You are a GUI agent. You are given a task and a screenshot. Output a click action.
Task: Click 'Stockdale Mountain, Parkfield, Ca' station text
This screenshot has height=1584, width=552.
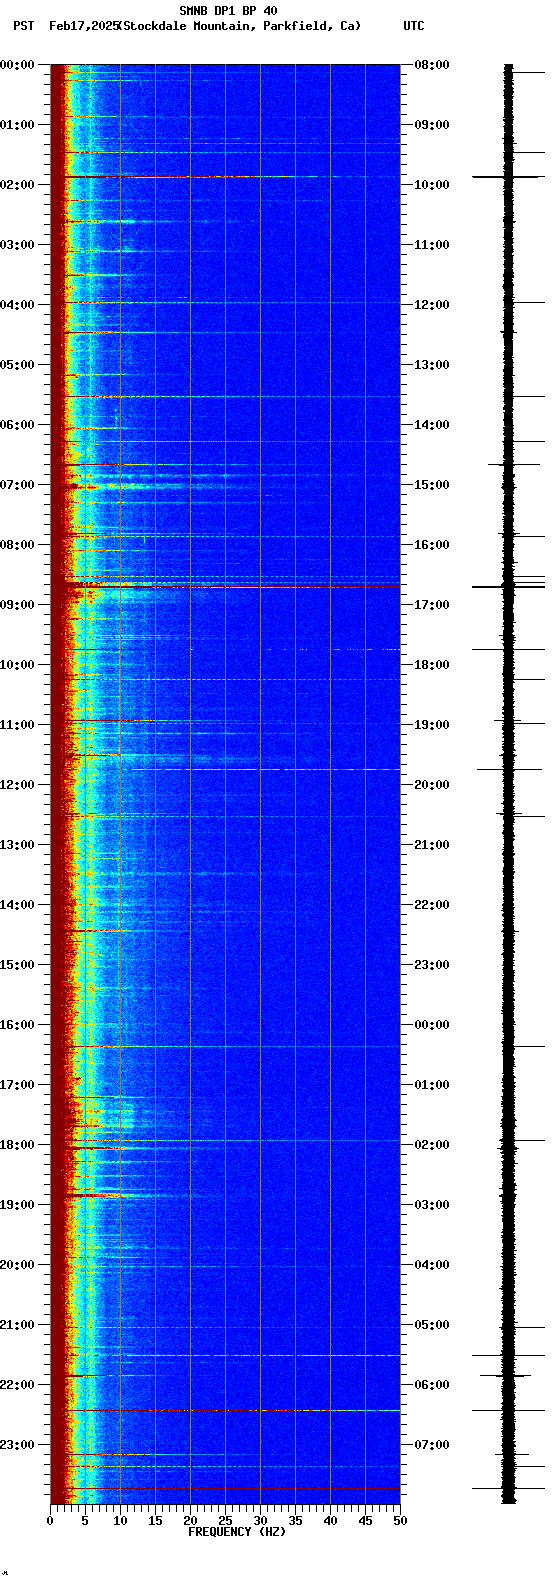239,26
